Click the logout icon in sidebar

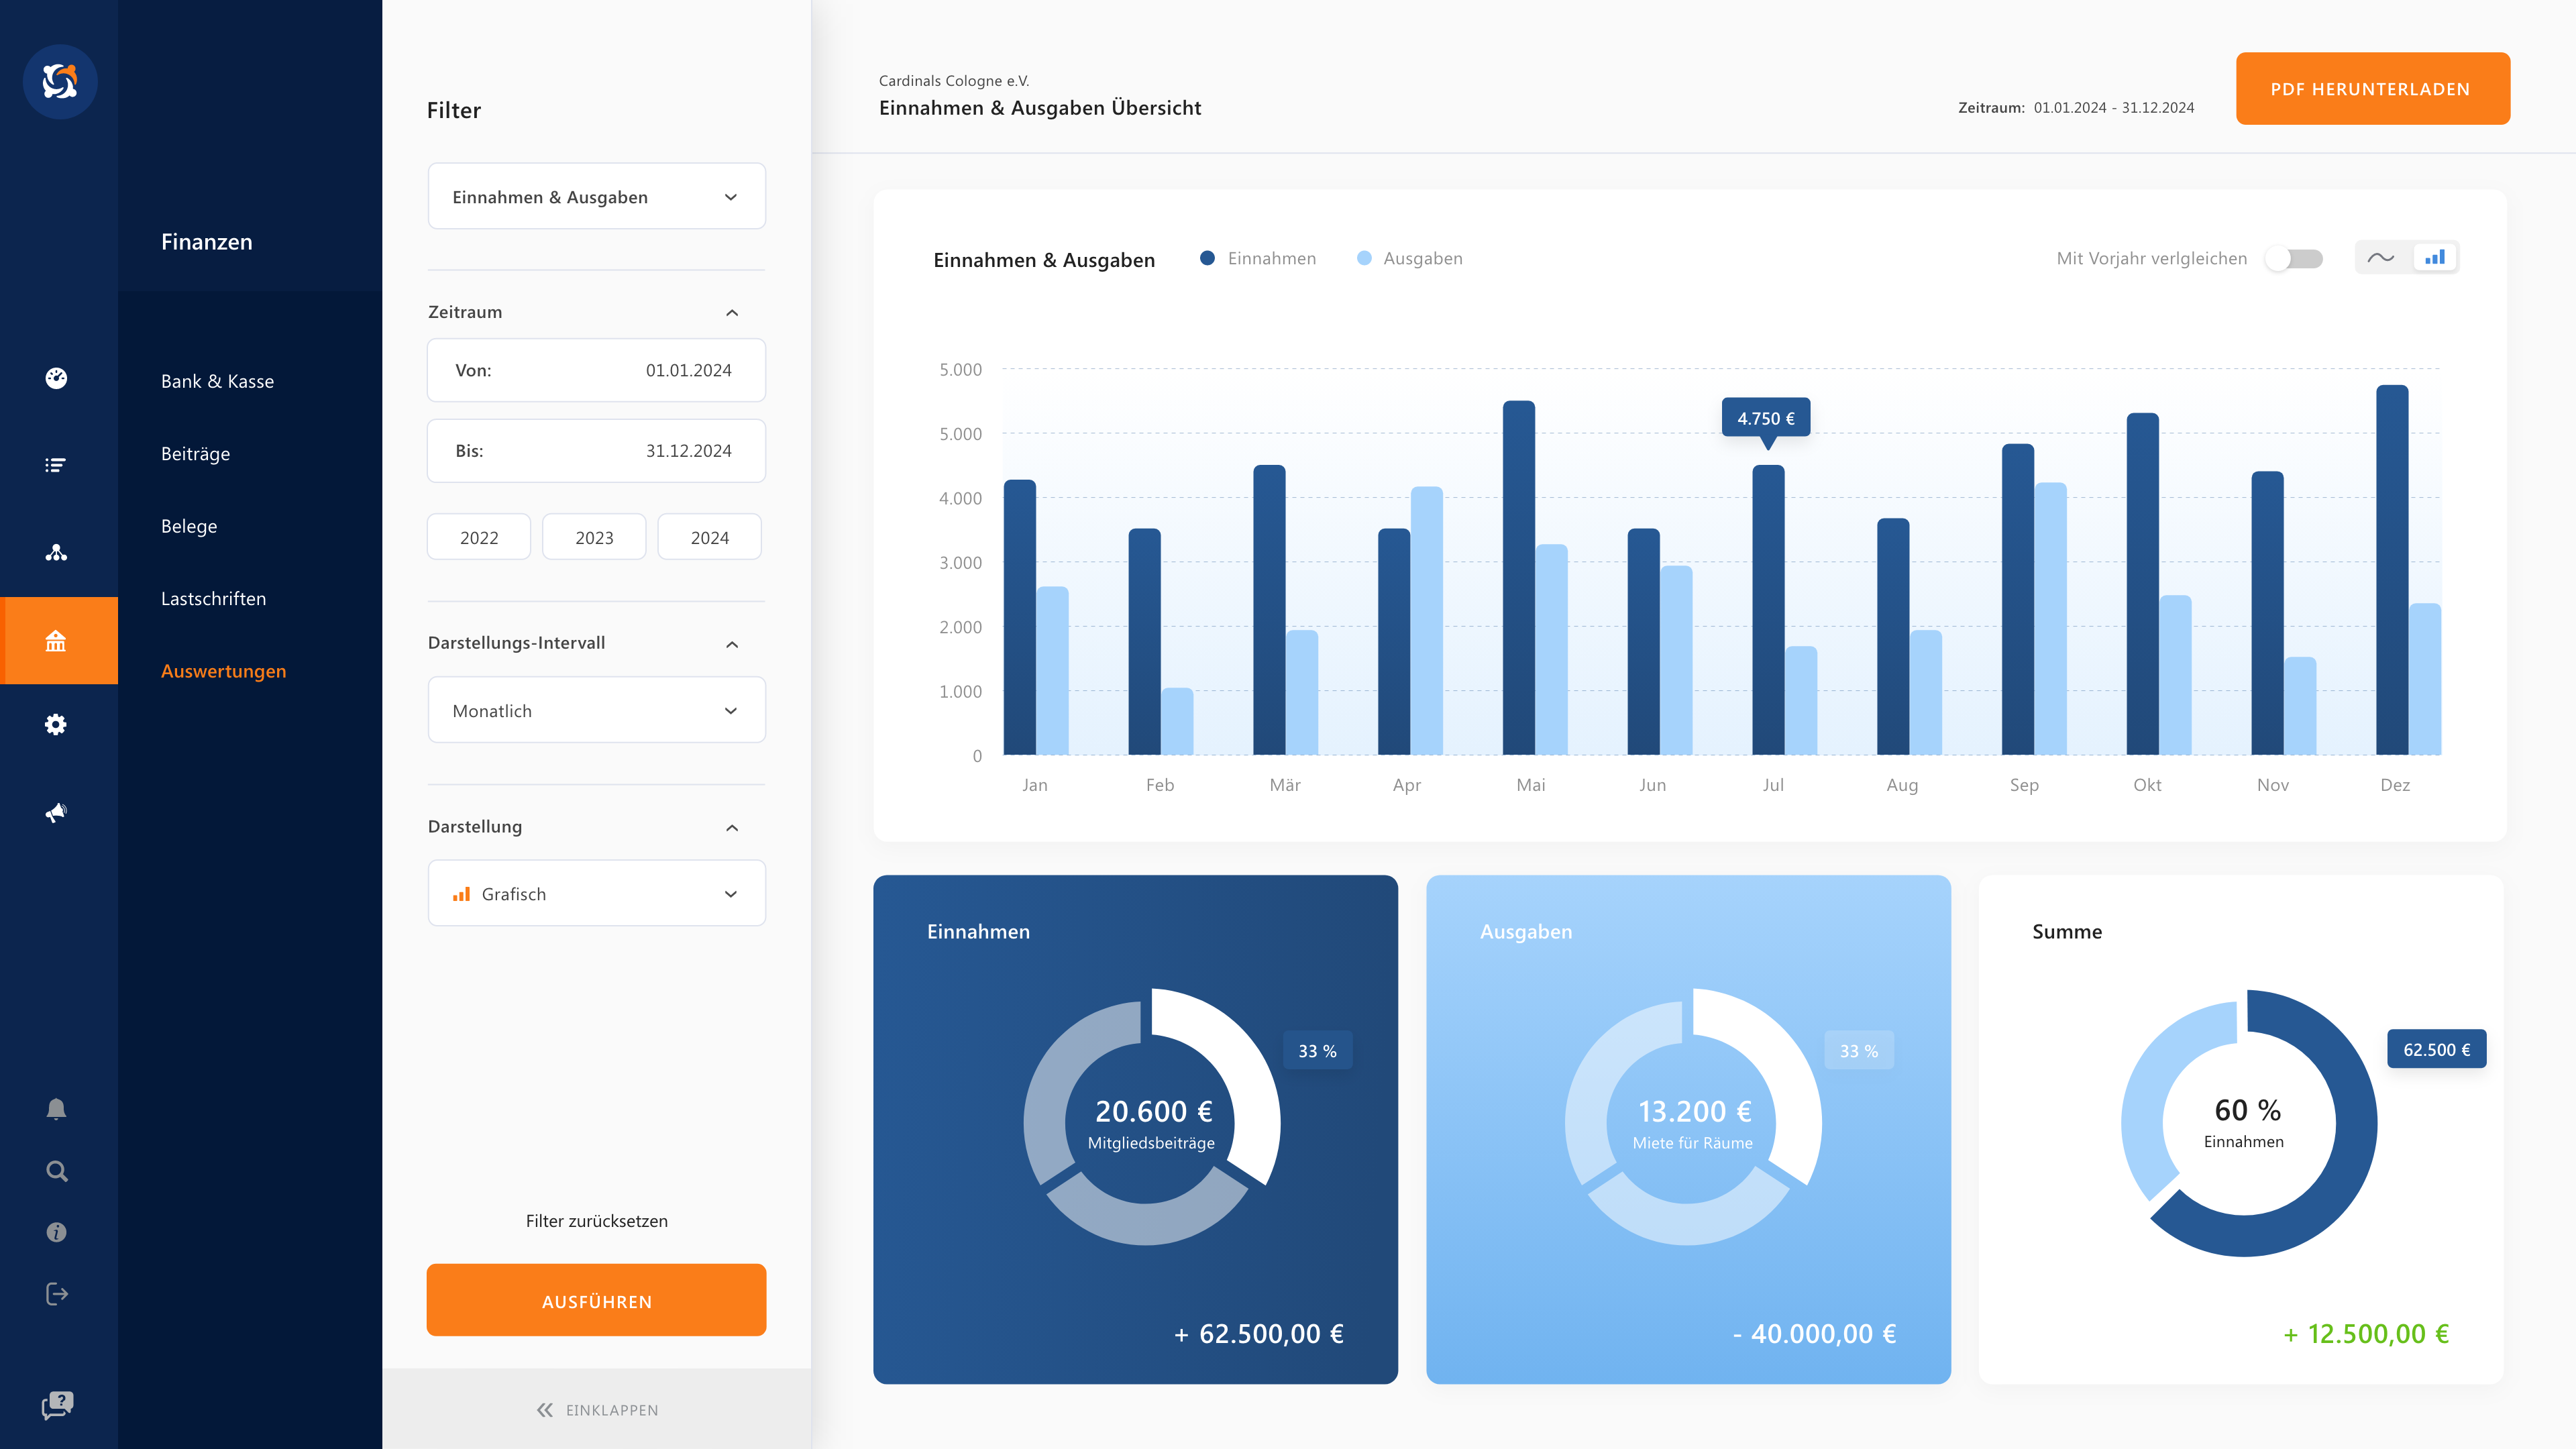[x=56, y=1294]
